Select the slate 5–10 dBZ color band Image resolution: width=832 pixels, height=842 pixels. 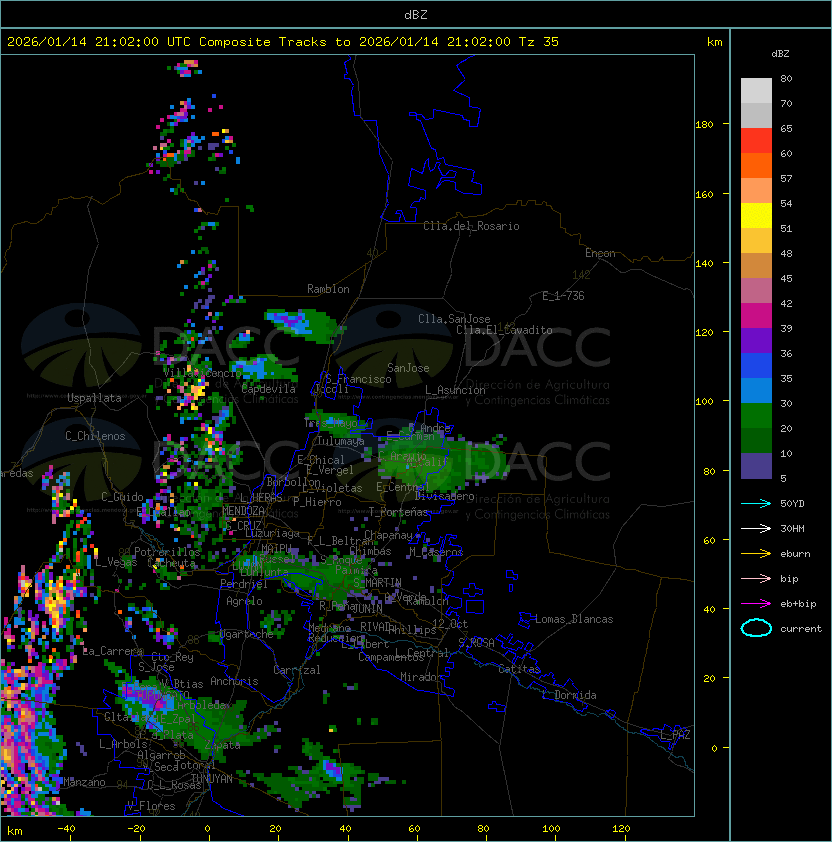[x=756, y=466]
